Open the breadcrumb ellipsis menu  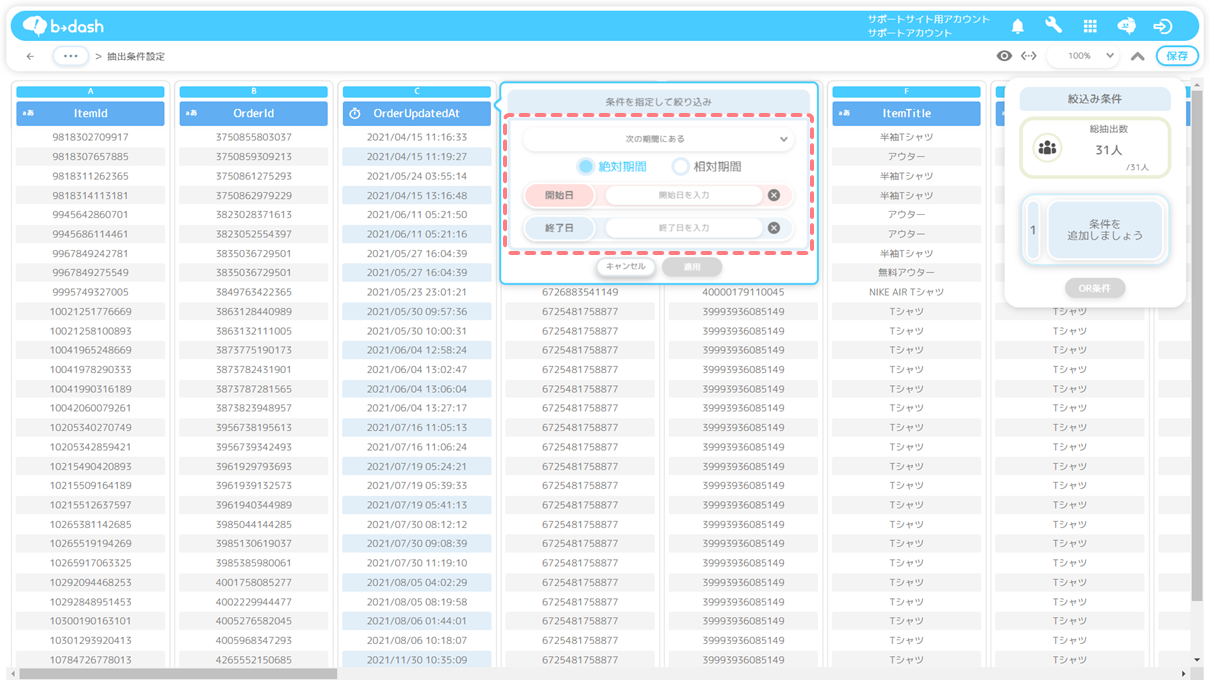pyautogui.click(x=70, y=56)
